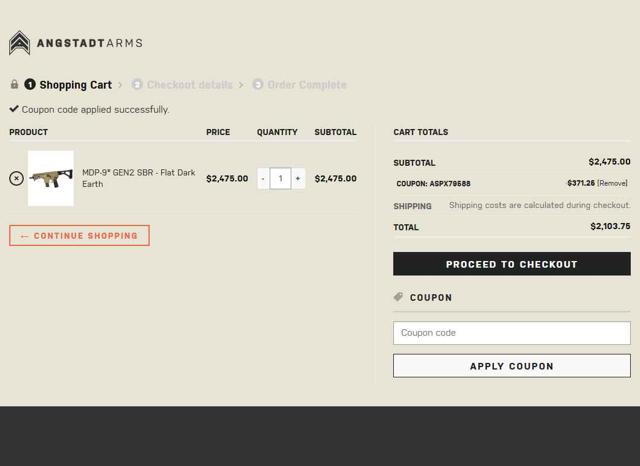Click Proceed to Checkout

[x=512, y=264]
